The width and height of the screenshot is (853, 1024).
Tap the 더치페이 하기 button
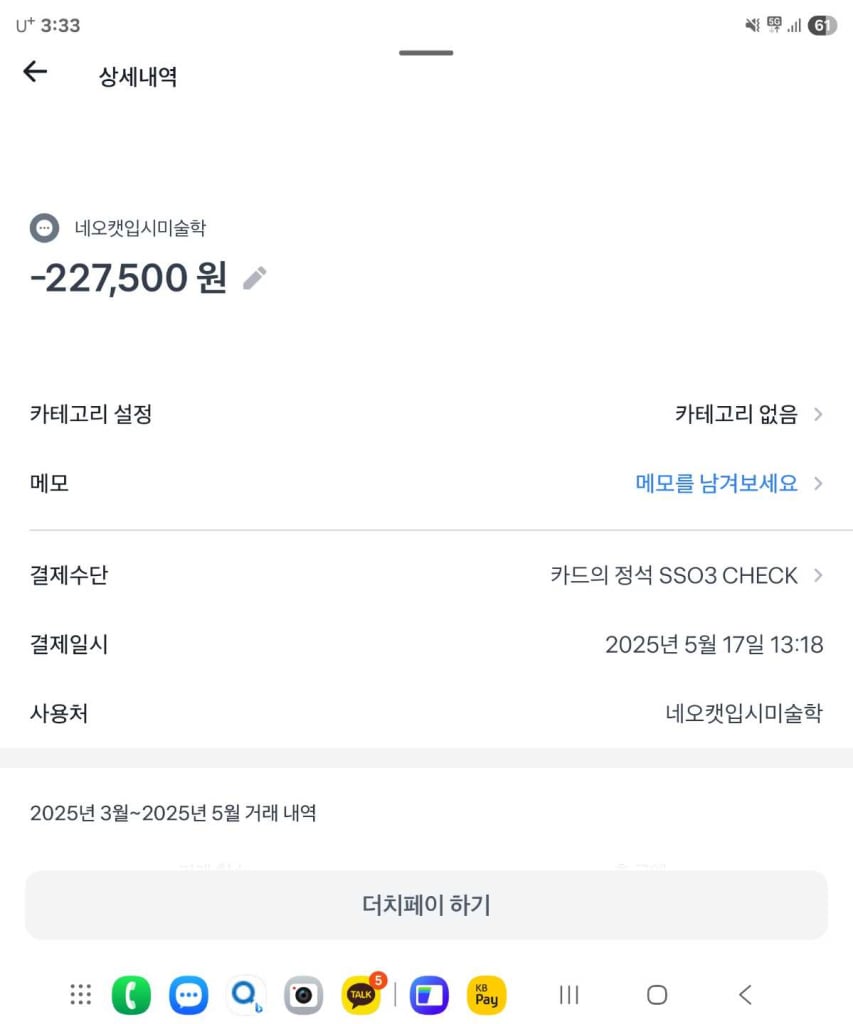pos(426,905)
